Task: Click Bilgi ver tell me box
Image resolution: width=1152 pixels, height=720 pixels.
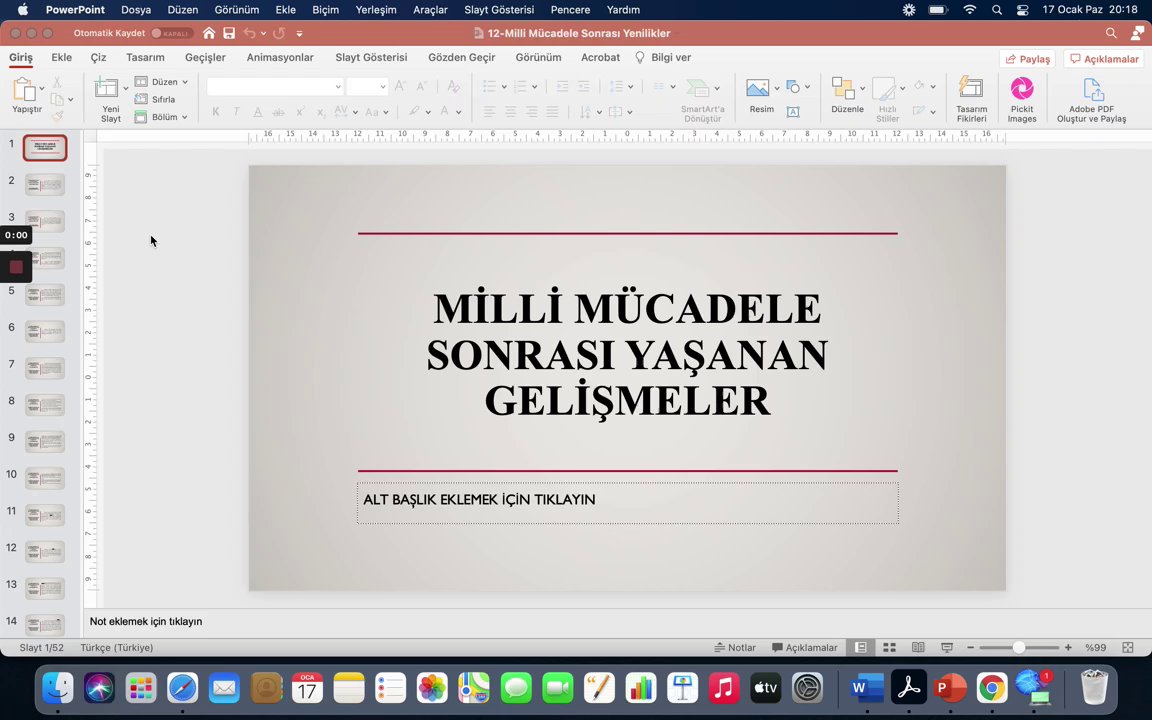Action: 663,57
